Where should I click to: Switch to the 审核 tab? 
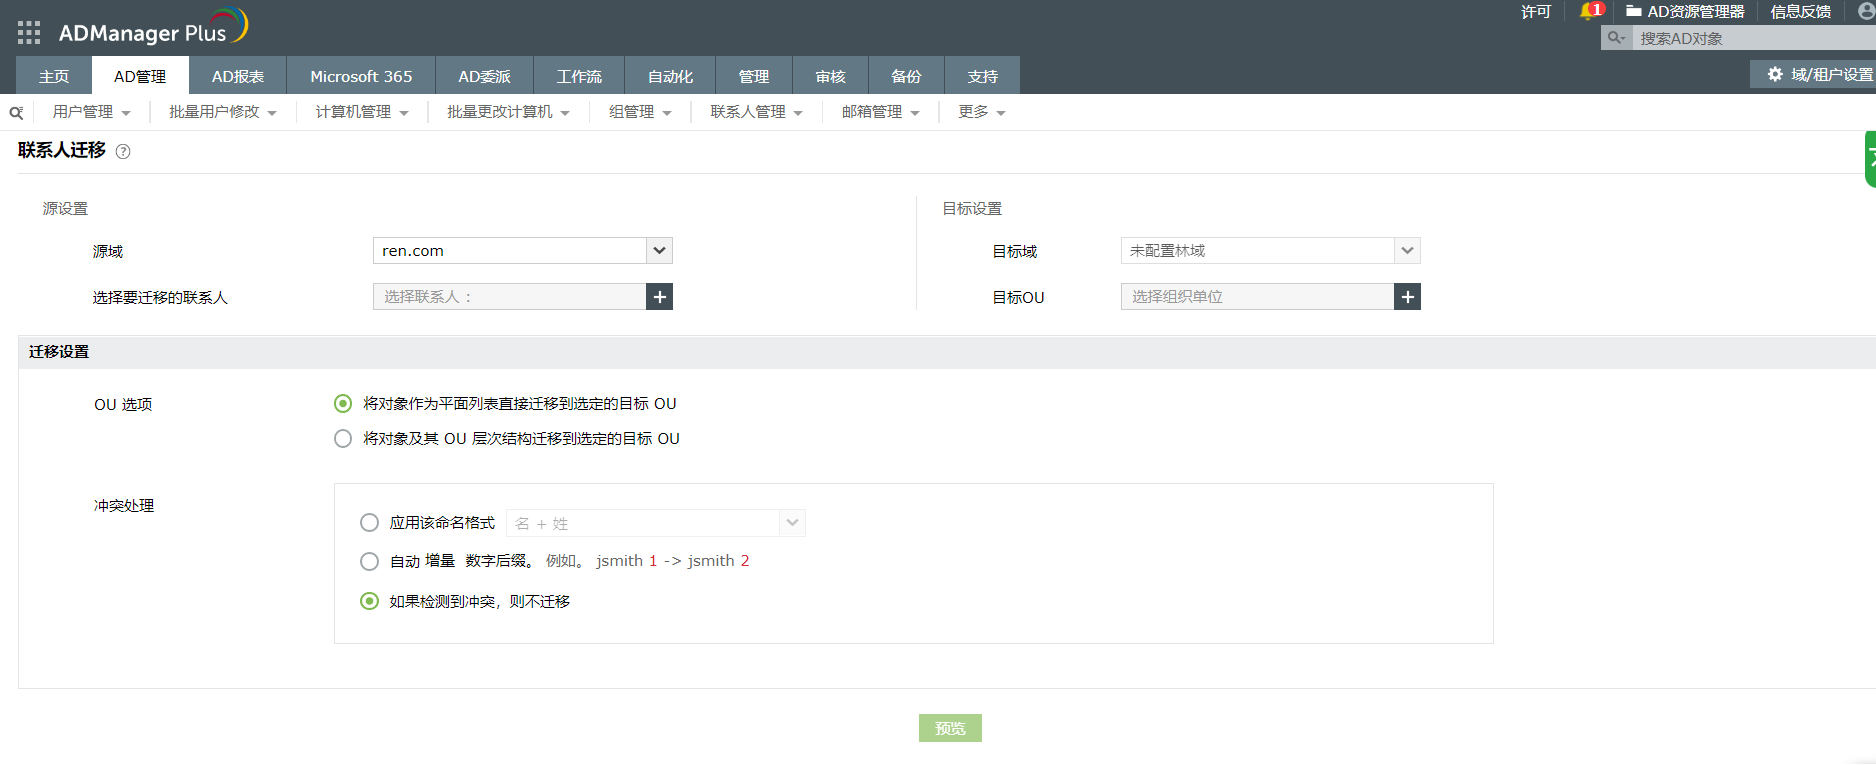pyautogui.click(x=830, y=76)
